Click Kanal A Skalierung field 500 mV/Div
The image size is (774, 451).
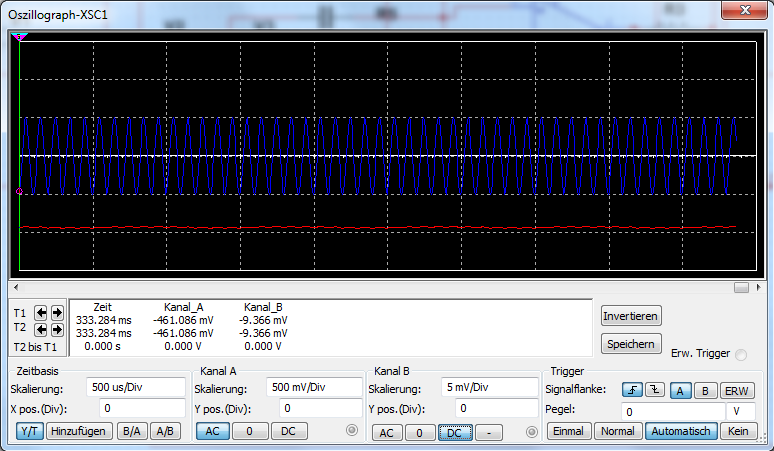click(x=314, y=387)
